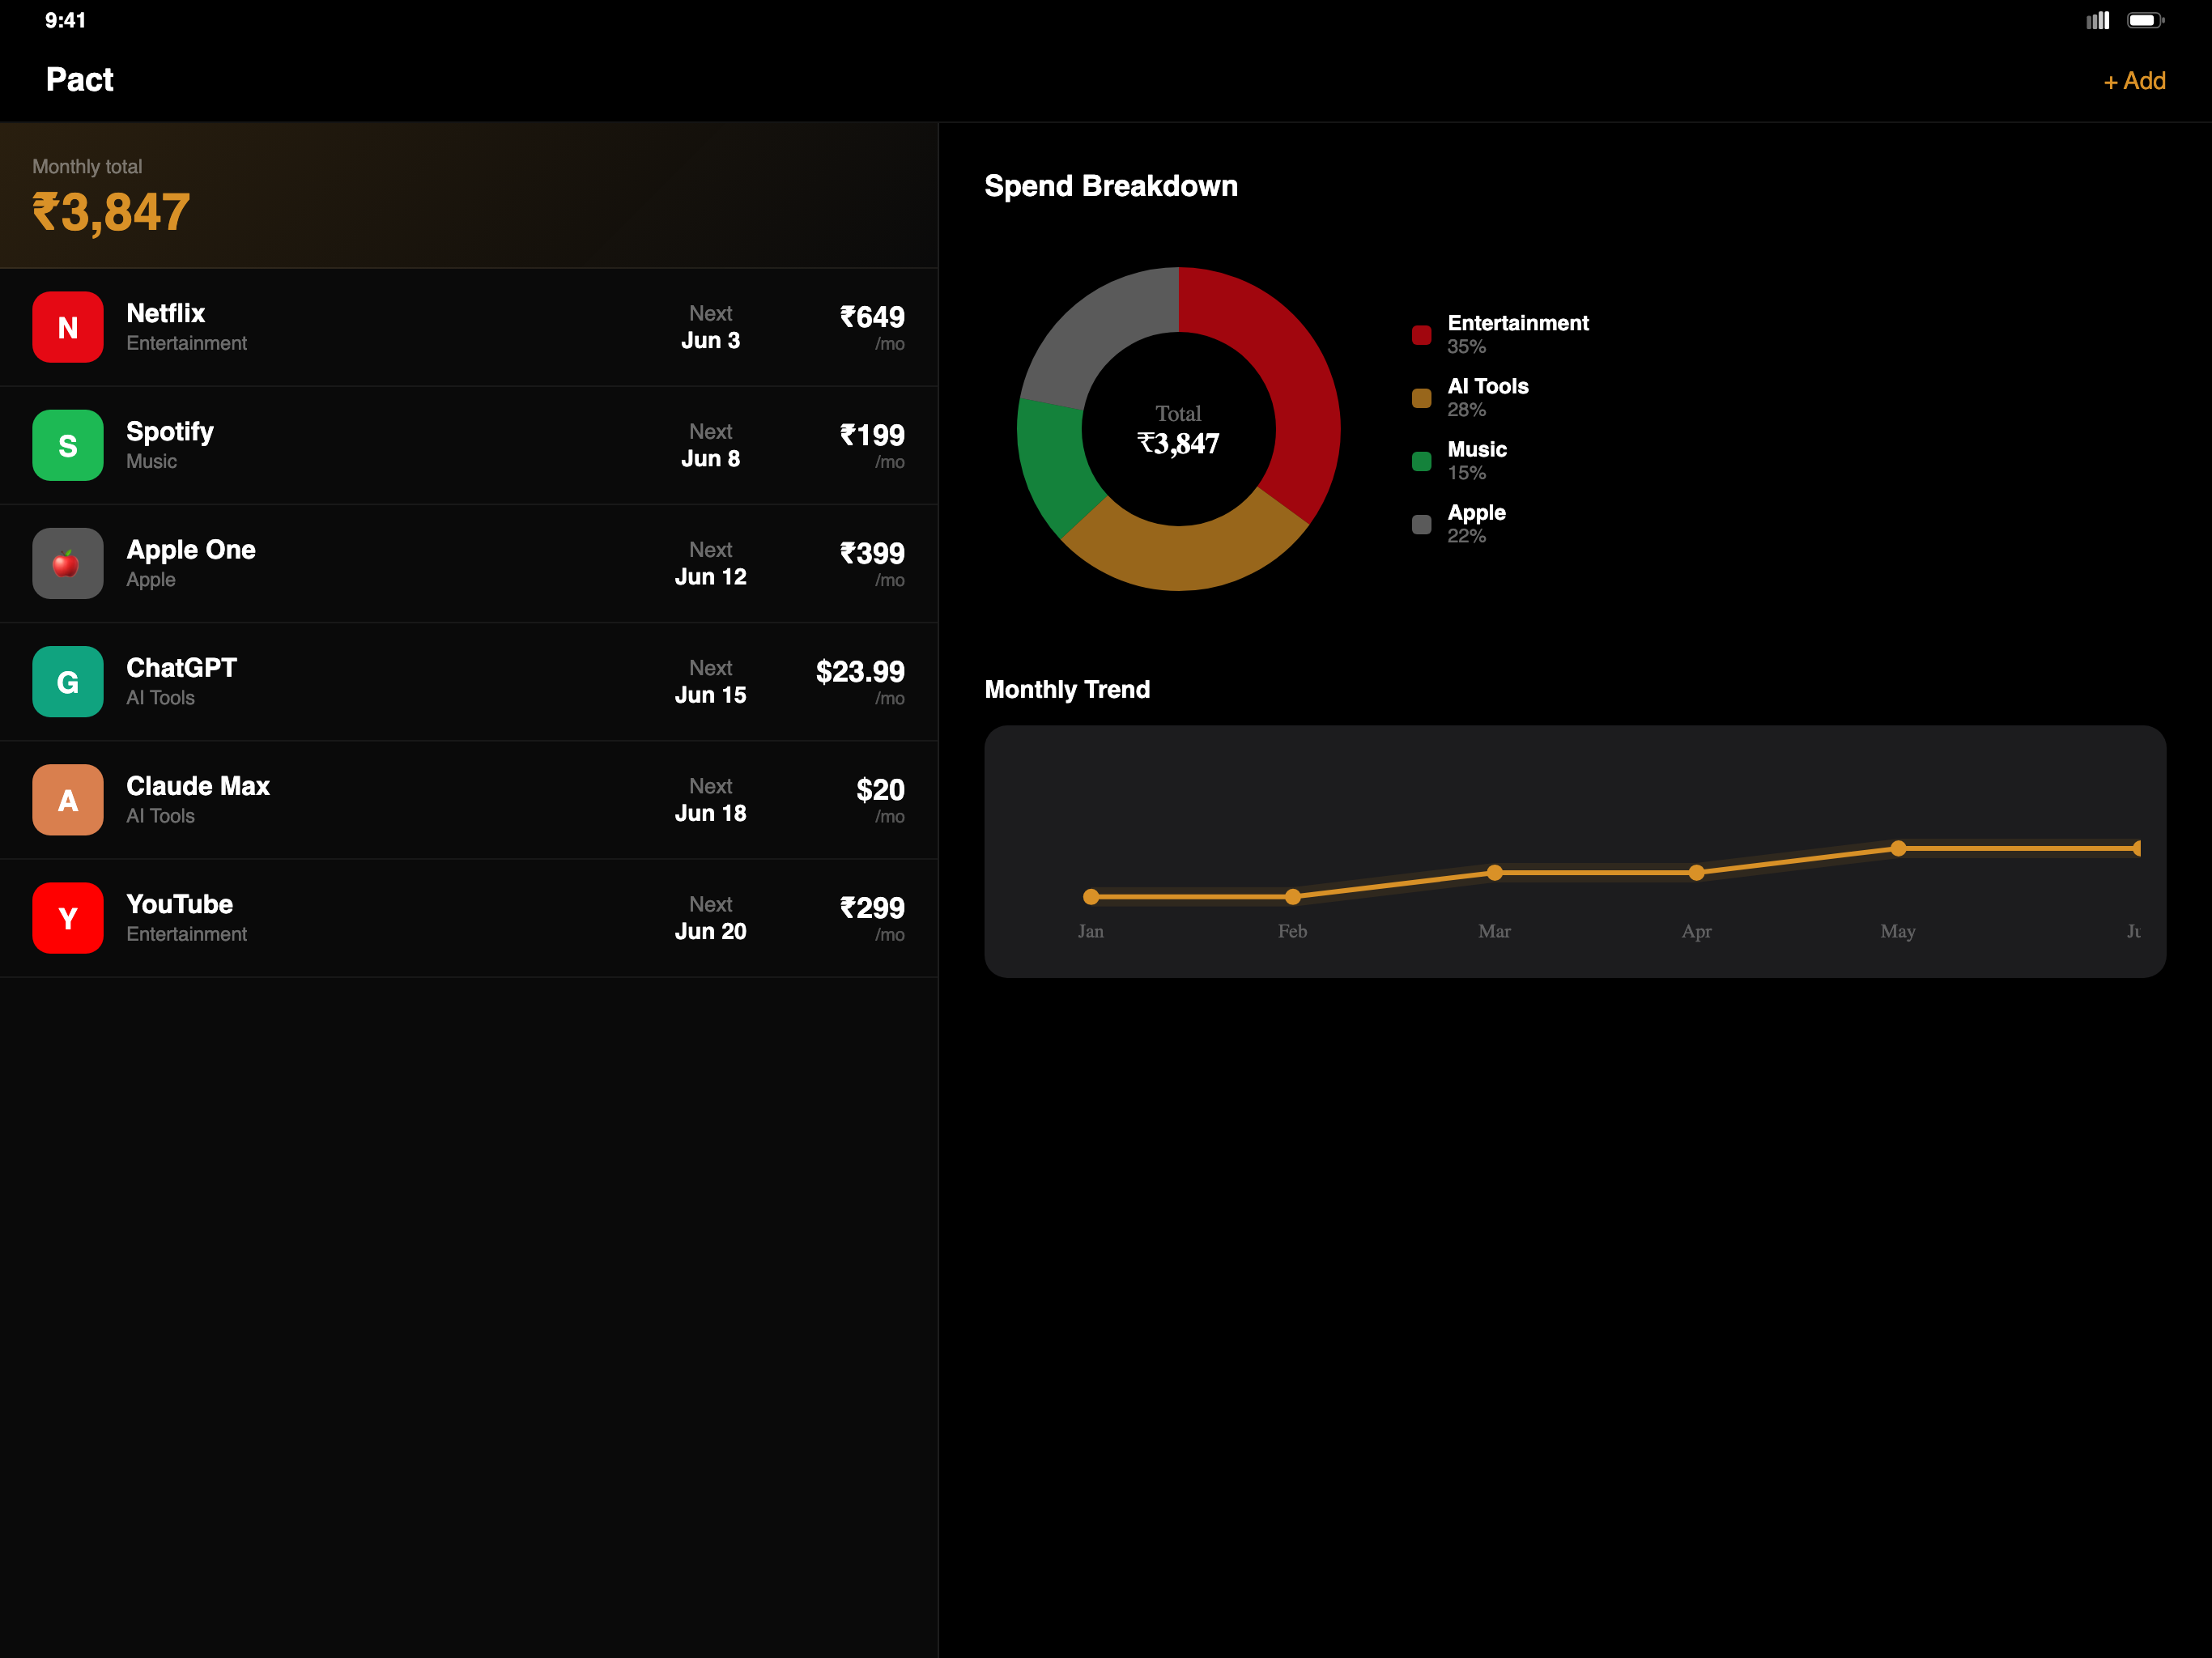The image size is (2212, 1658).
Task: Click the Jun 12 renewal date
Action: tap(711, 577)
